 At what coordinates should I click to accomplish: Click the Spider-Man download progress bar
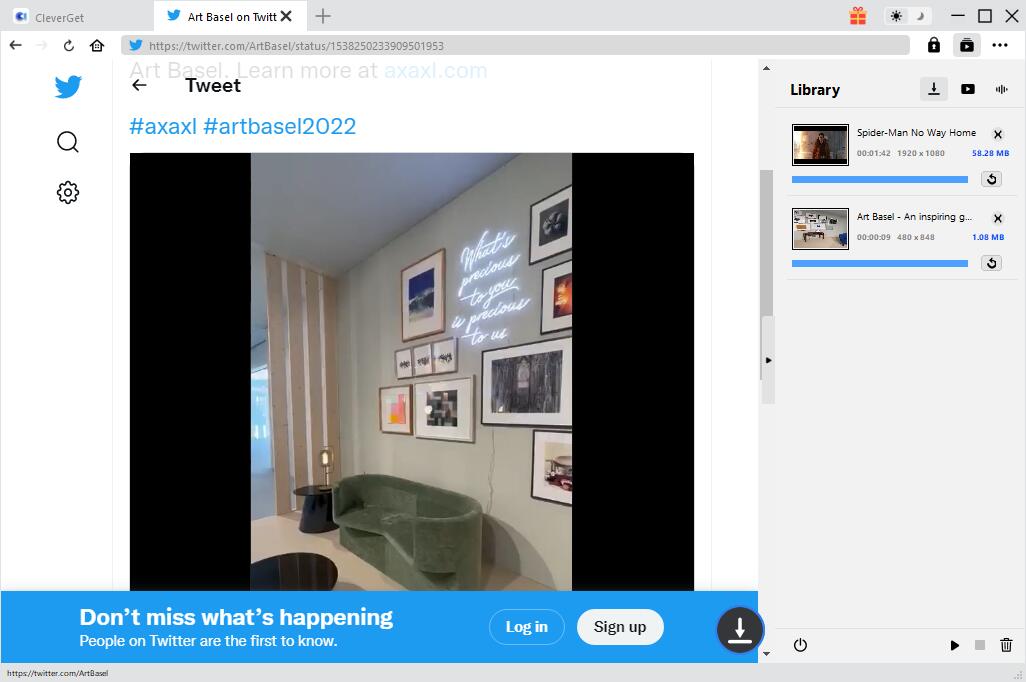[x=879, y=179]
